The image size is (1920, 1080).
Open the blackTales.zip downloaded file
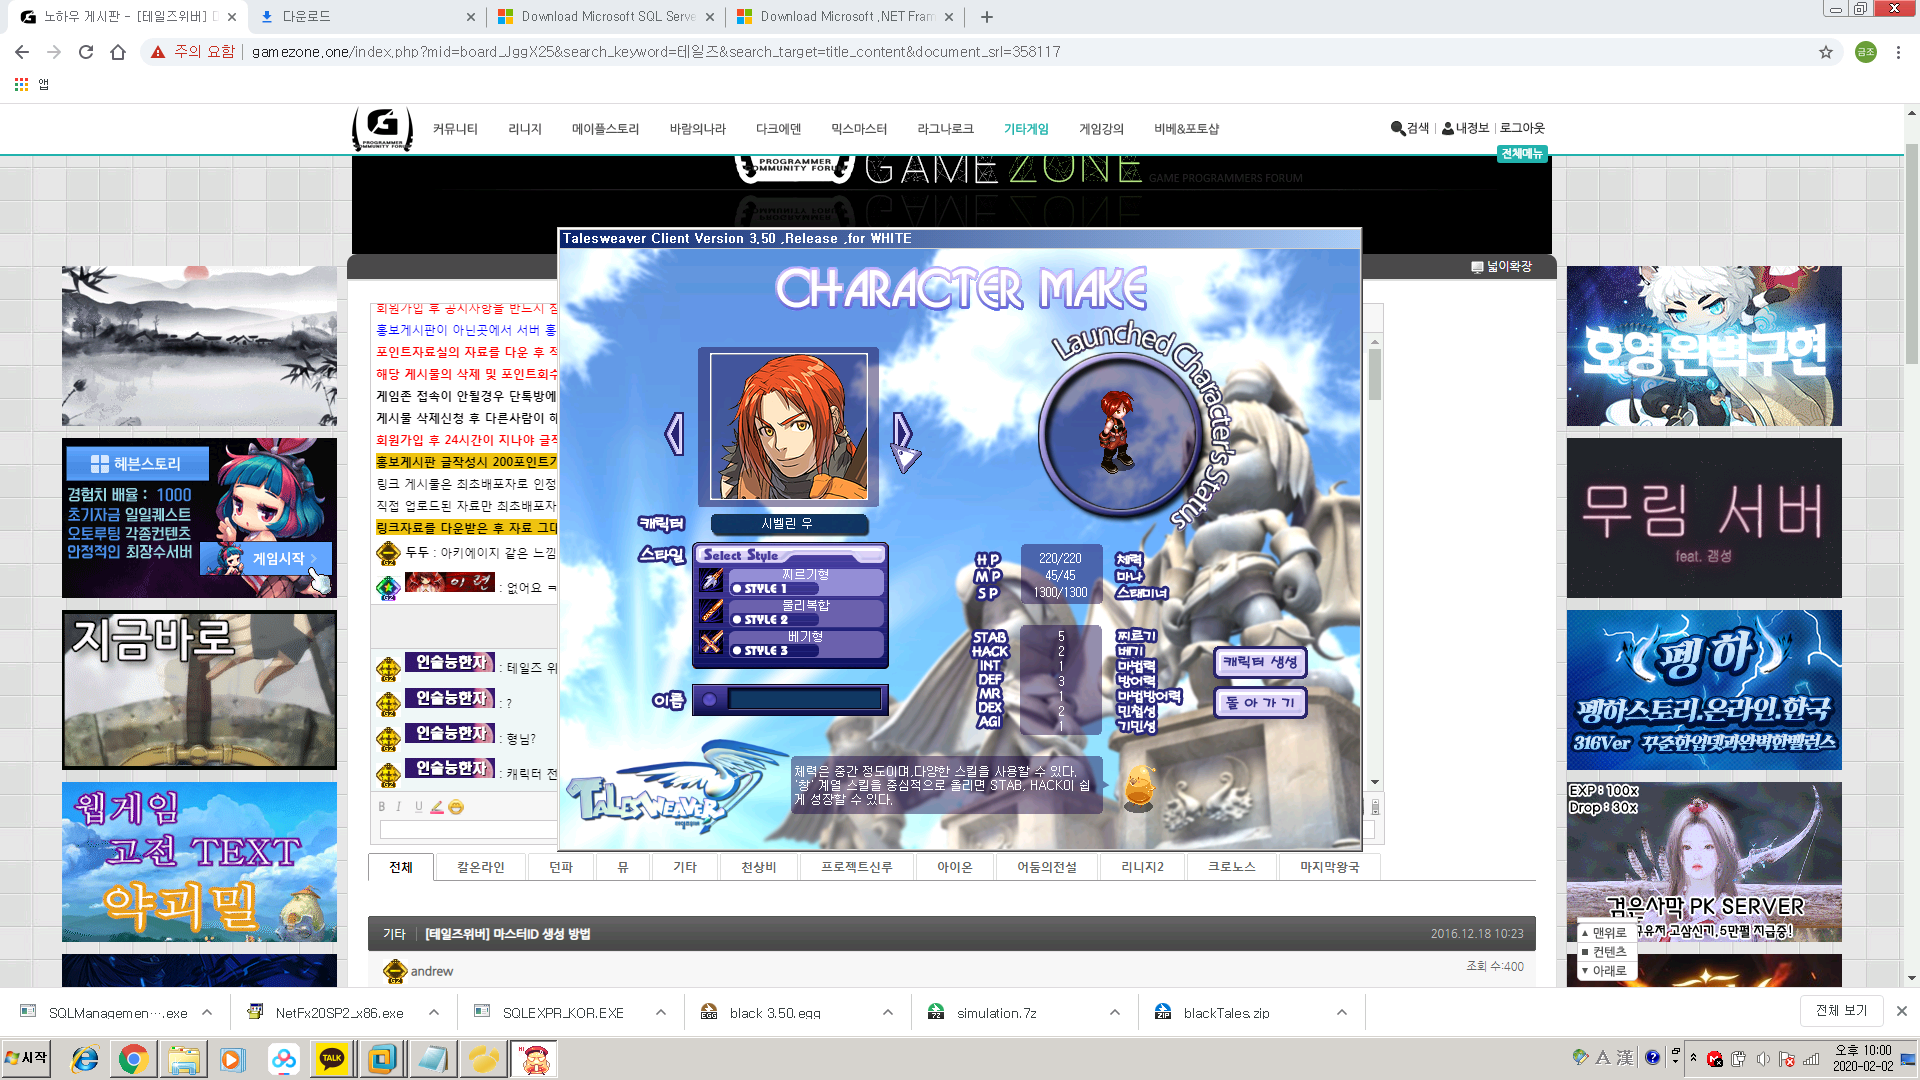[1226, 1013]
